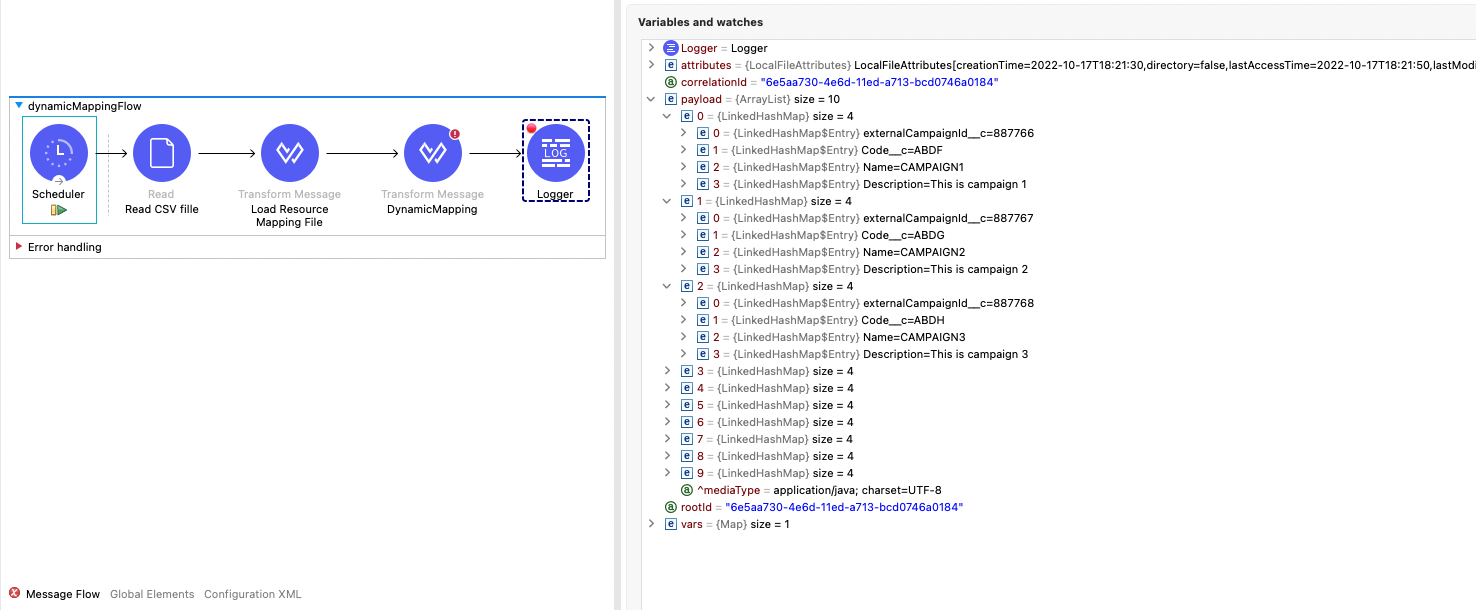The image size is (1476, 610).
Task: Switch to the Global Elements tab
Action: tap(151, 593)
